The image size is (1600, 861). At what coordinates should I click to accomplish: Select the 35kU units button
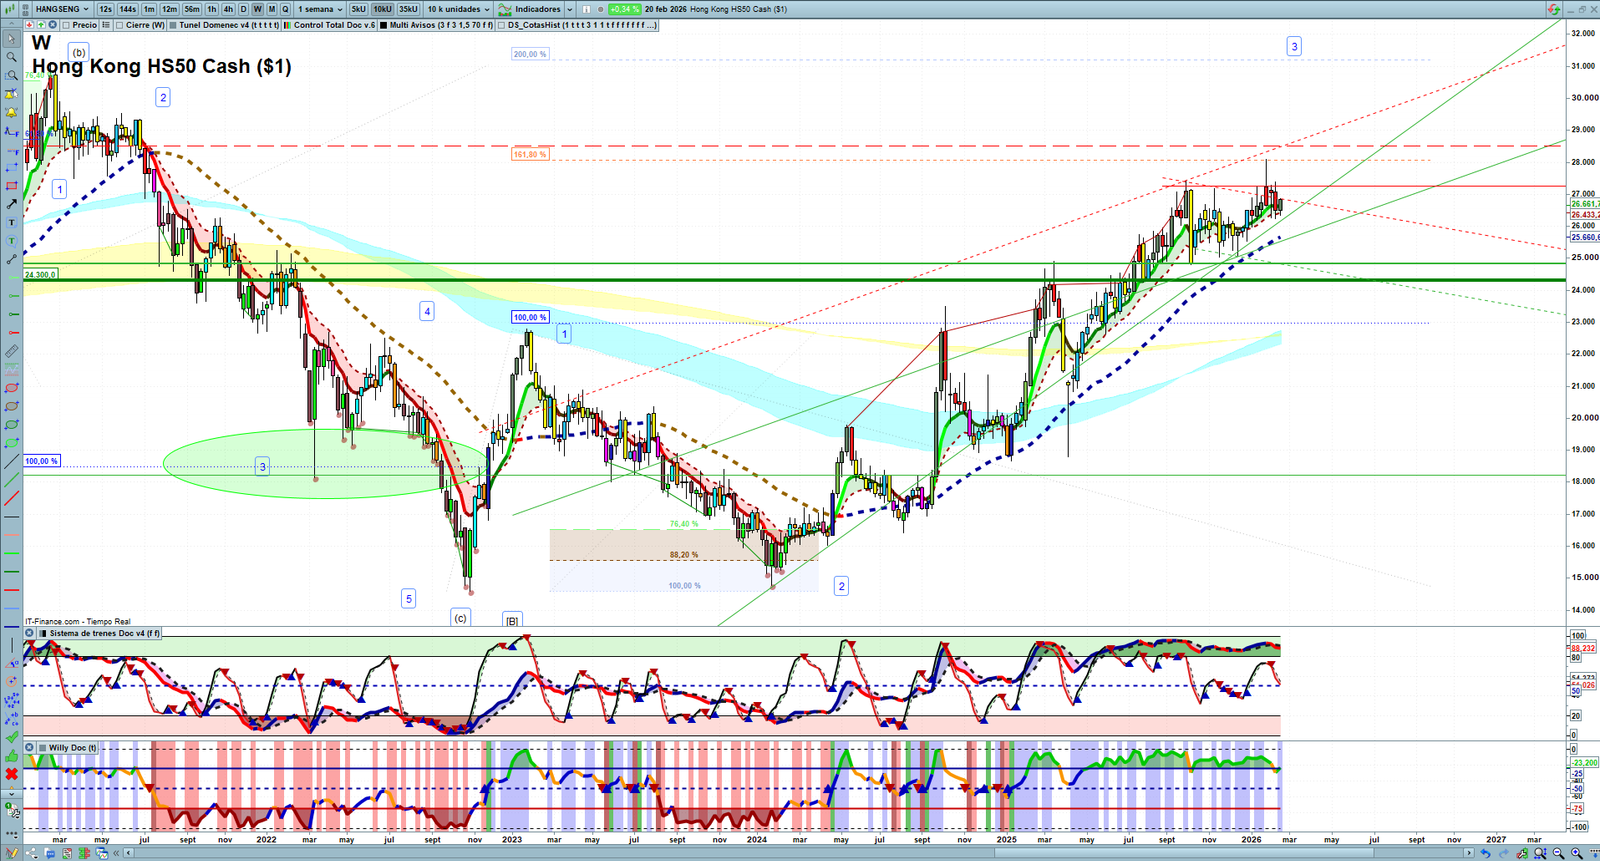pyautogui.click(x=408, y=9)
